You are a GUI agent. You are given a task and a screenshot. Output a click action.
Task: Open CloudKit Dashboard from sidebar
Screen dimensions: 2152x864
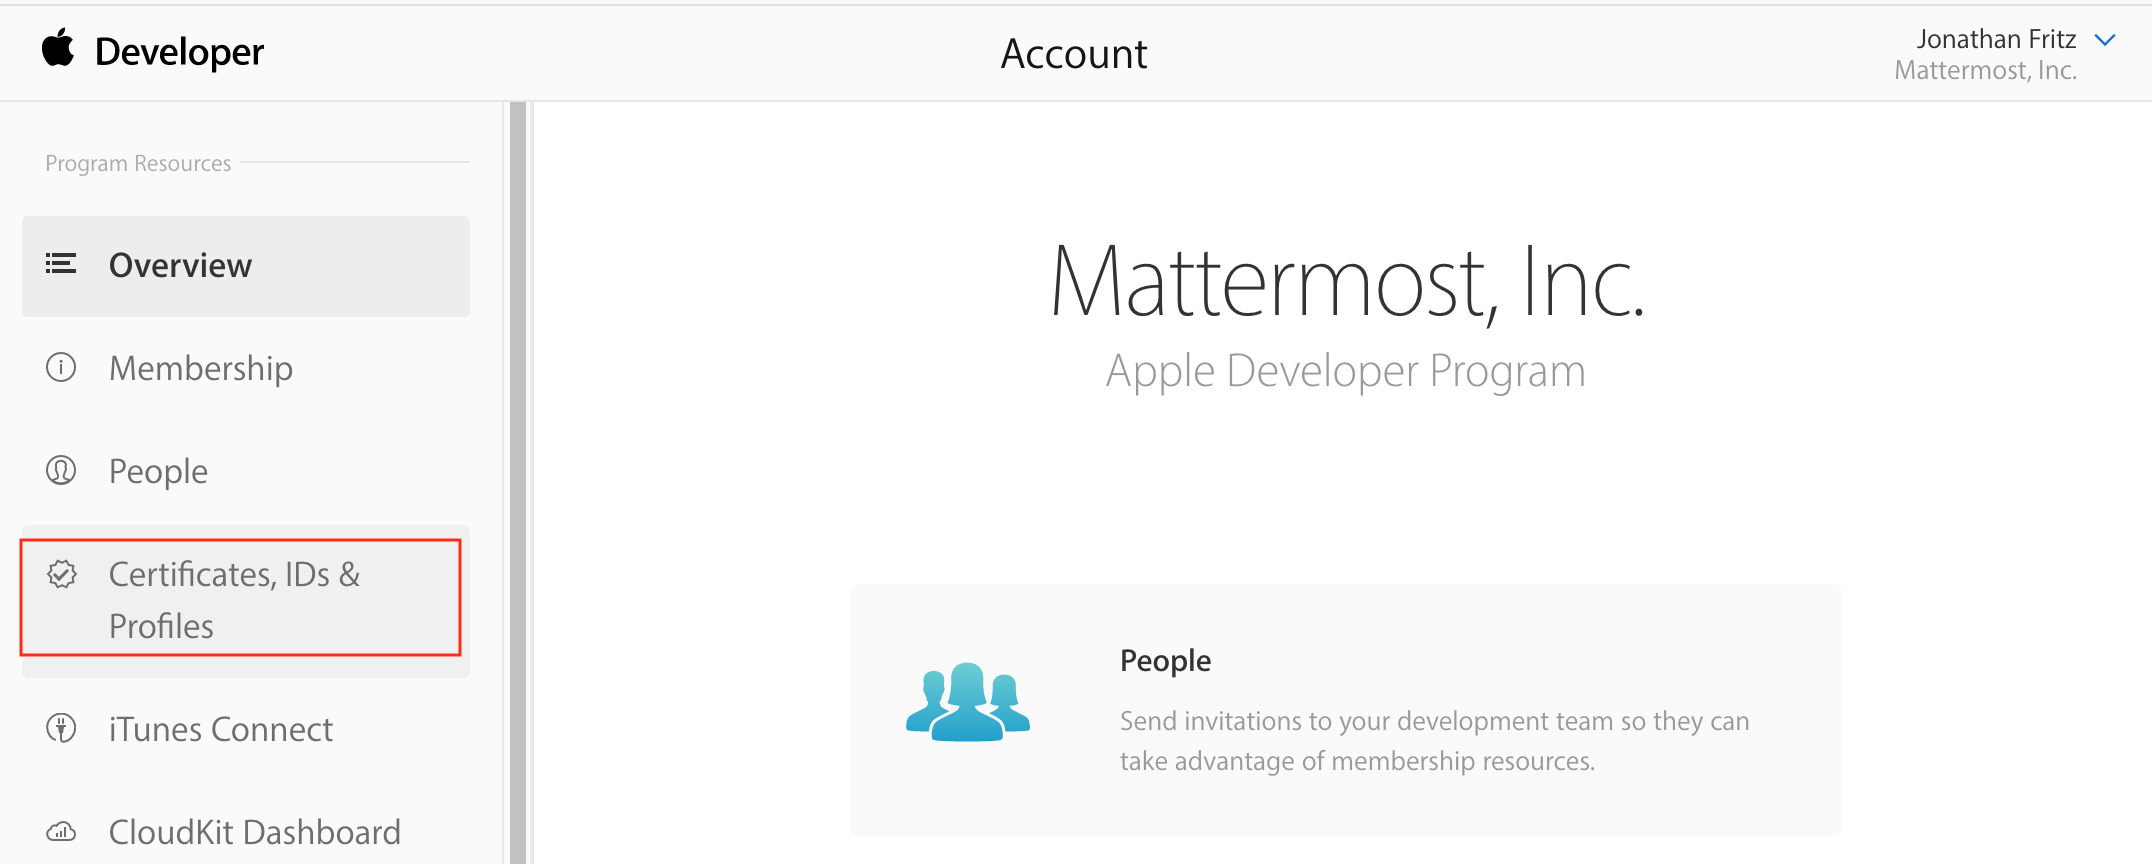(254, 833)
